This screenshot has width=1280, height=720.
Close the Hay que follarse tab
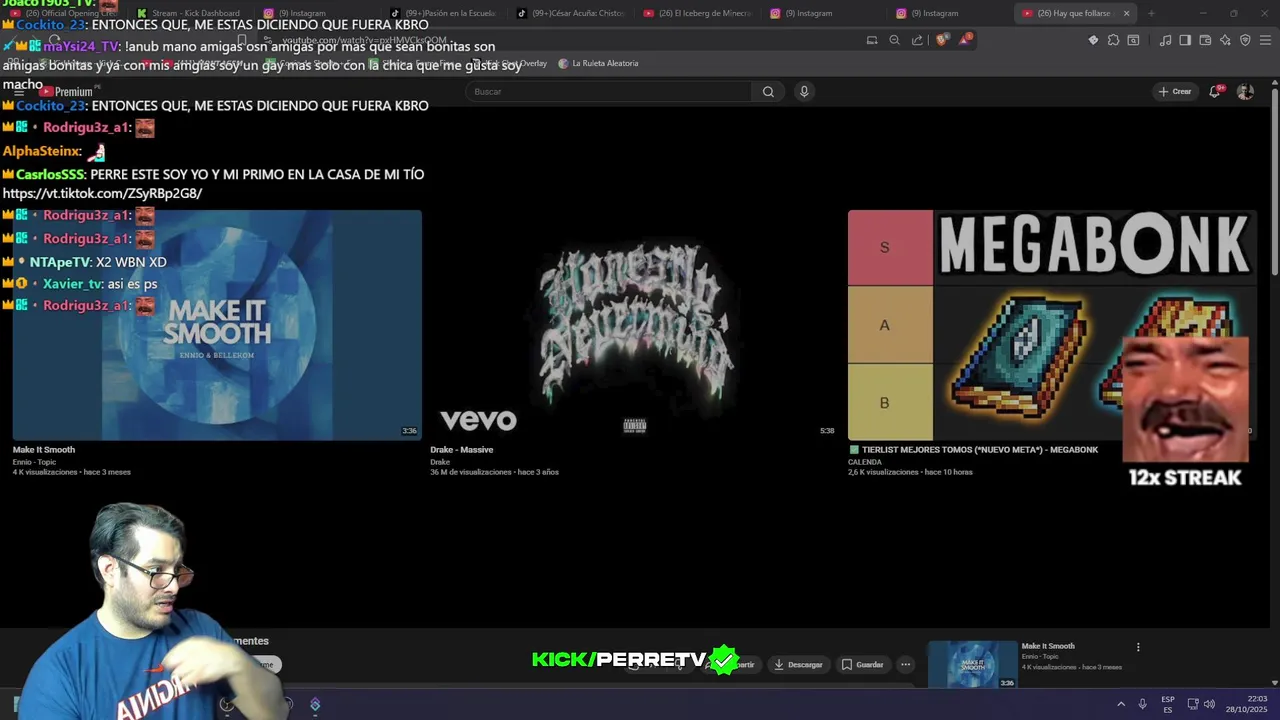(x=1126, y=13)
